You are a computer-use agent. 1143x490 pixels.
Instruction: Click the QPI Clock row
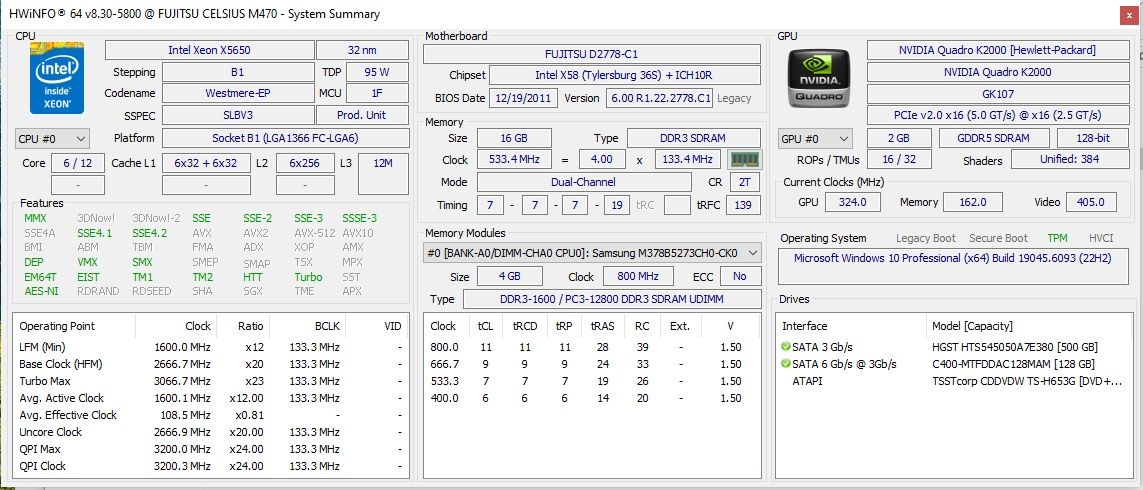coord(210,466)
